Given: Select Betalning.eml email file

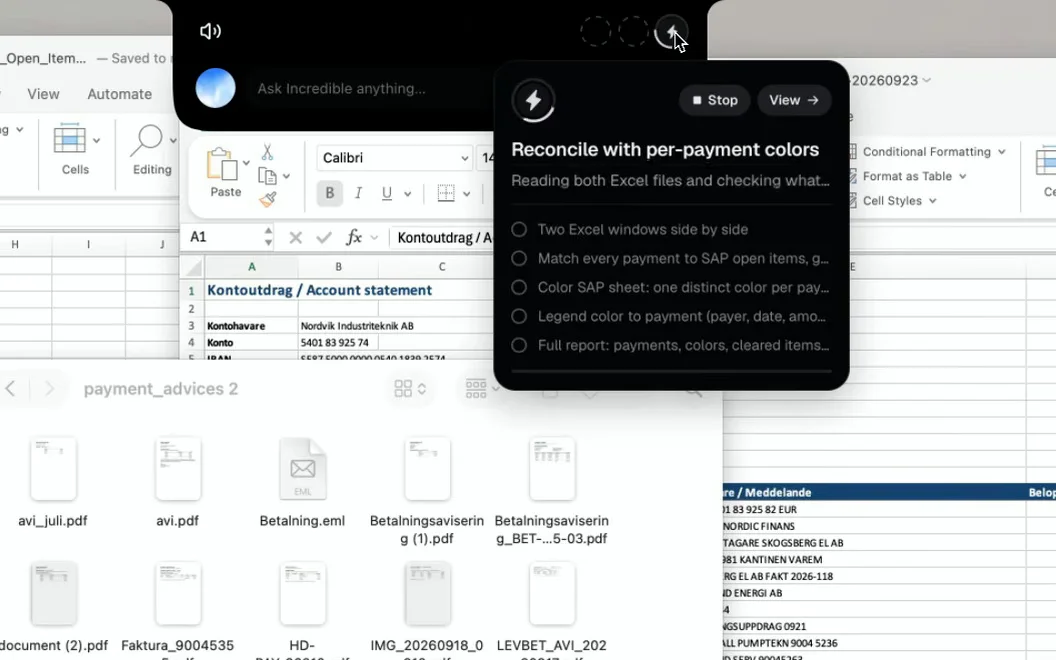Looking at the screenshot, I should [302, 469].
